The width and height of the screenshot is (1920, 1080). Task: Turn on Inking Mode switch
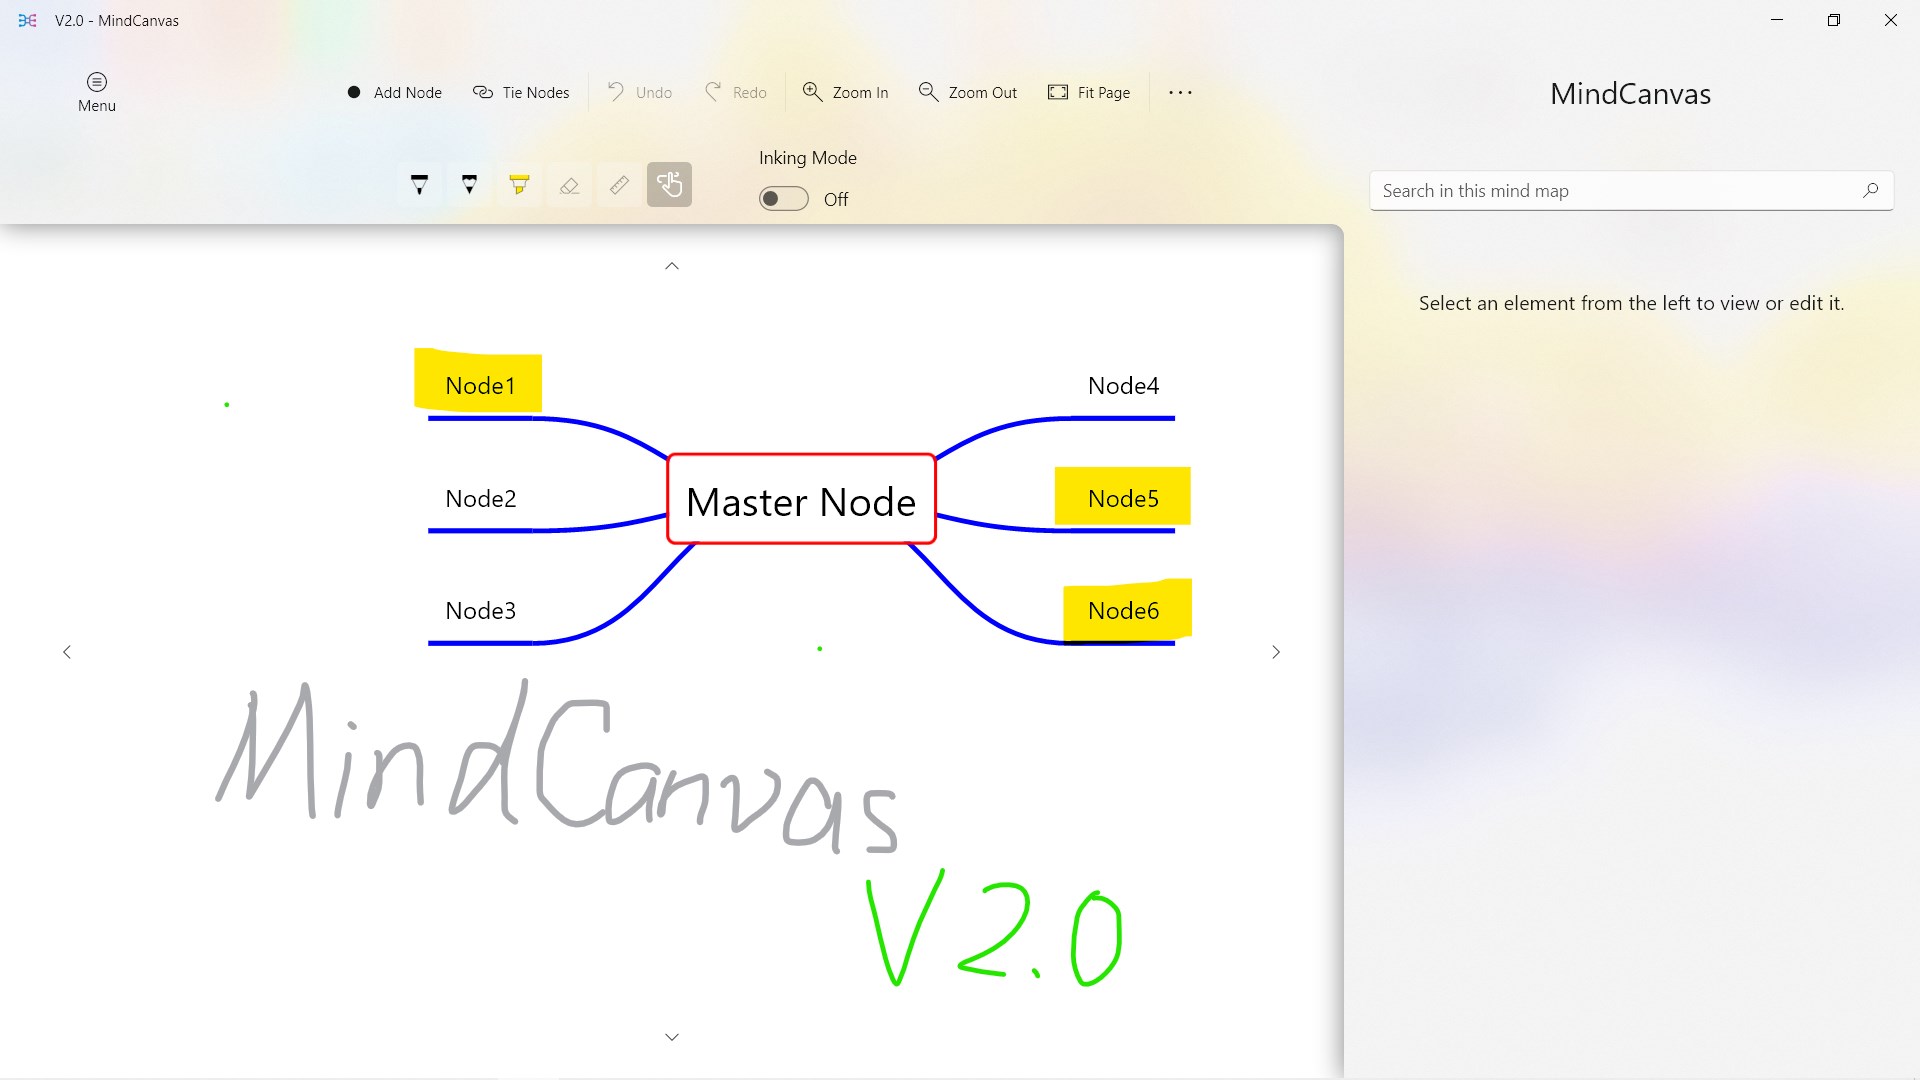pos(783,199)
